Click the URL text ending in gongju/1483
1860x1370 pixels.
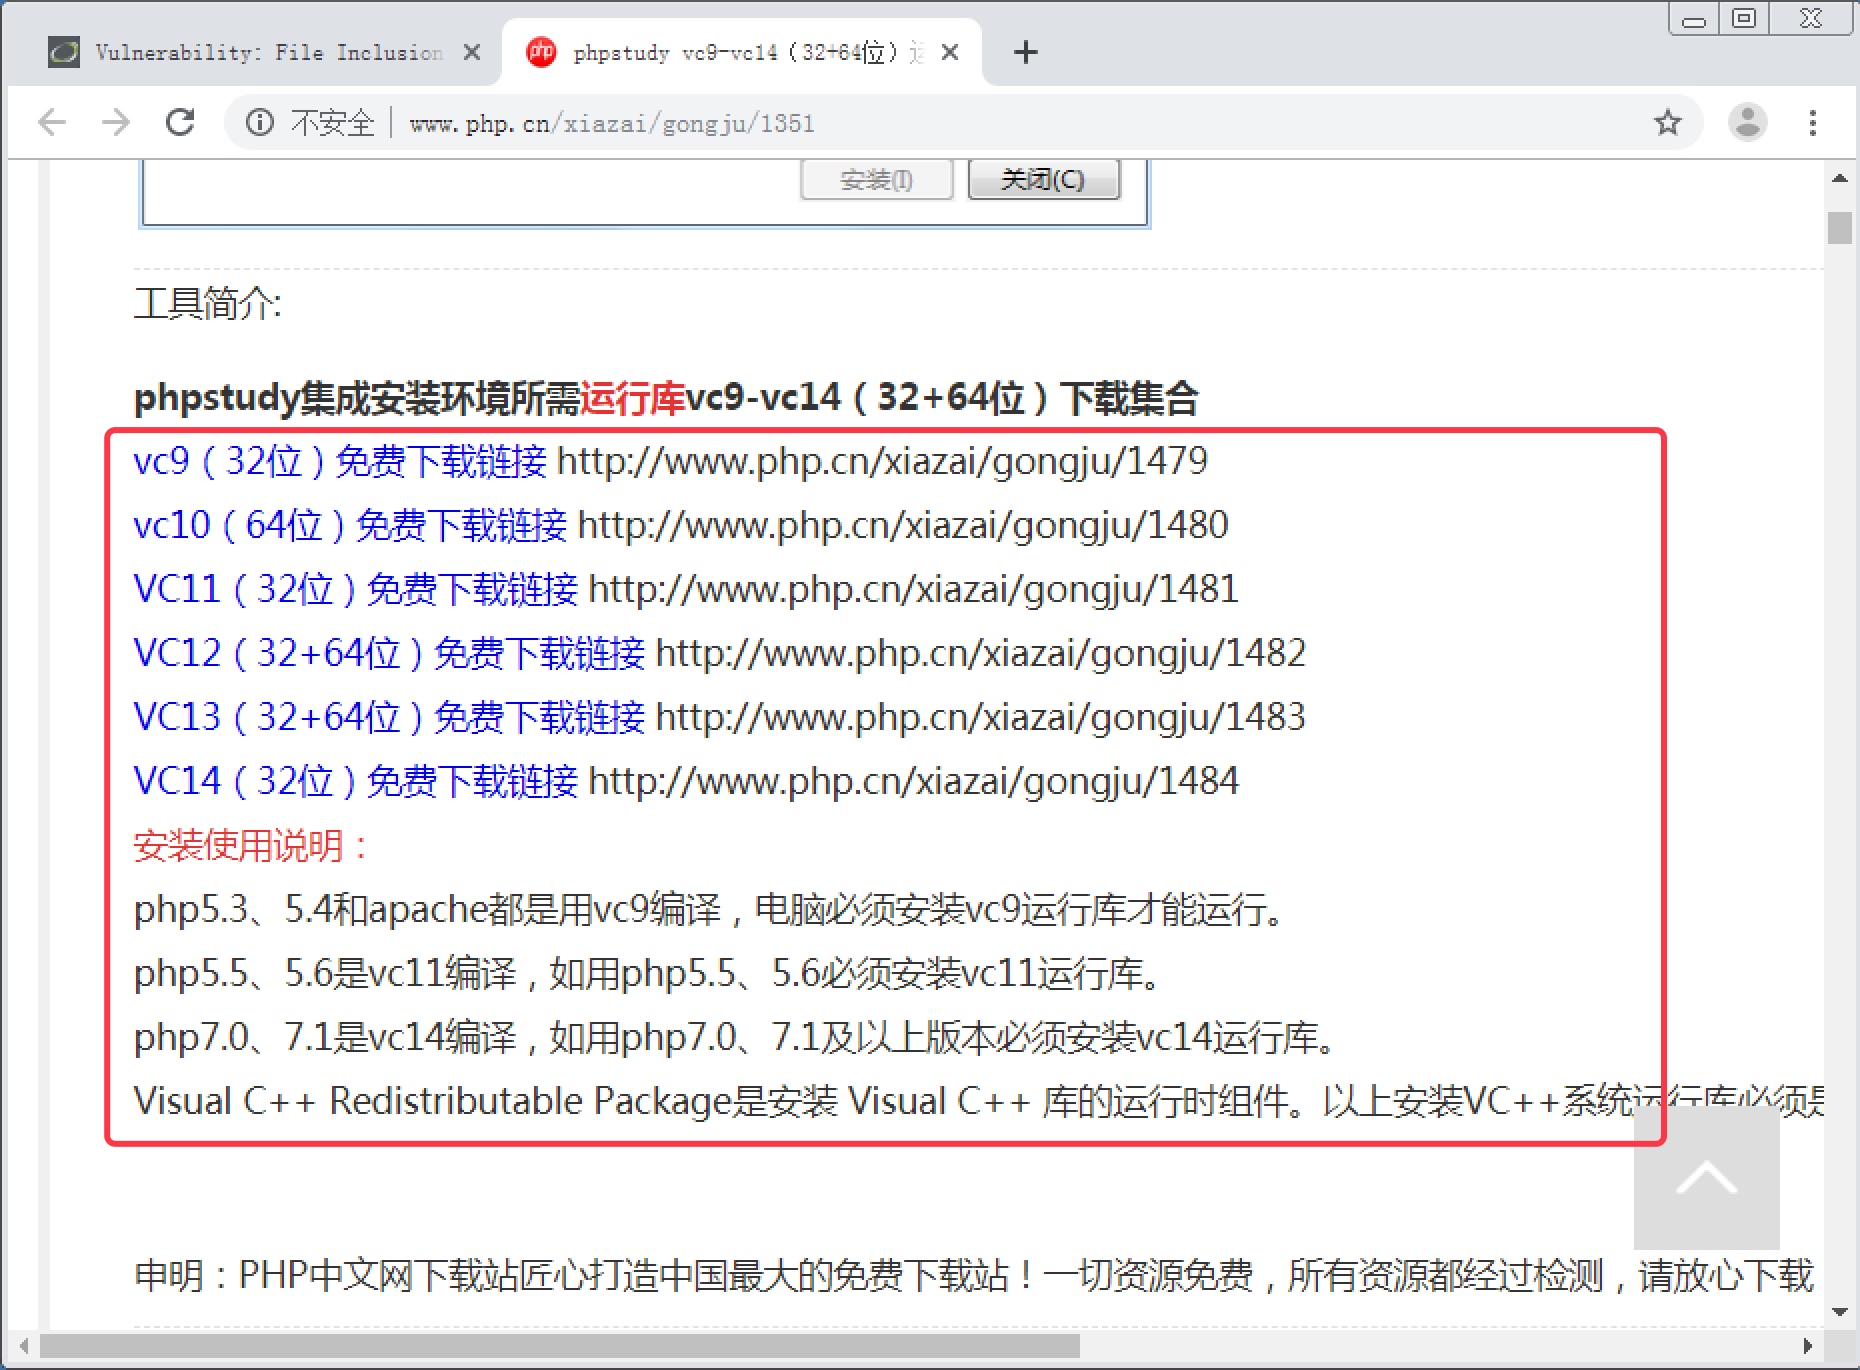tap(981, 717)
